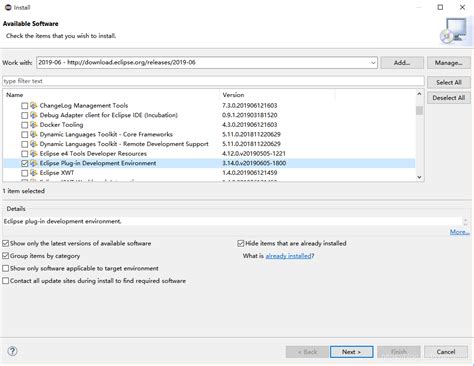474x366 pixels.
Task: Click the Dynamic Languages Toolkit Core Frameworks icon
Action: click(x=34, y=134)
